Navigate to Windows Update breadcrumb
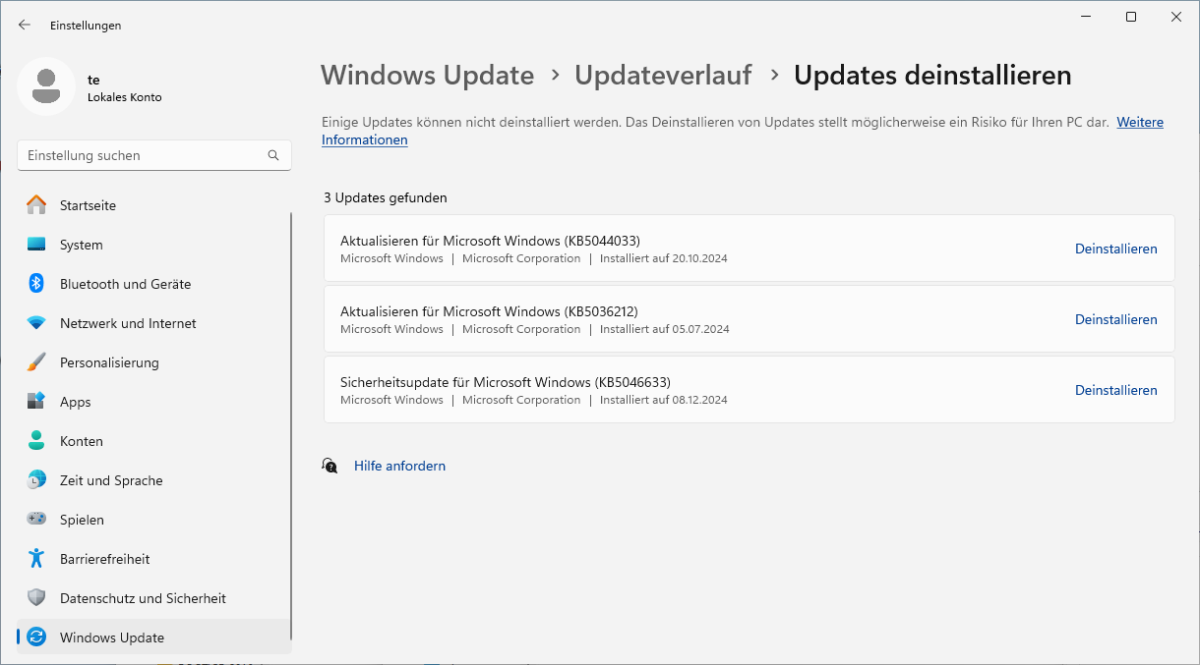Image resolution: width=1200 pixels, height=665 pixels. 427,75
